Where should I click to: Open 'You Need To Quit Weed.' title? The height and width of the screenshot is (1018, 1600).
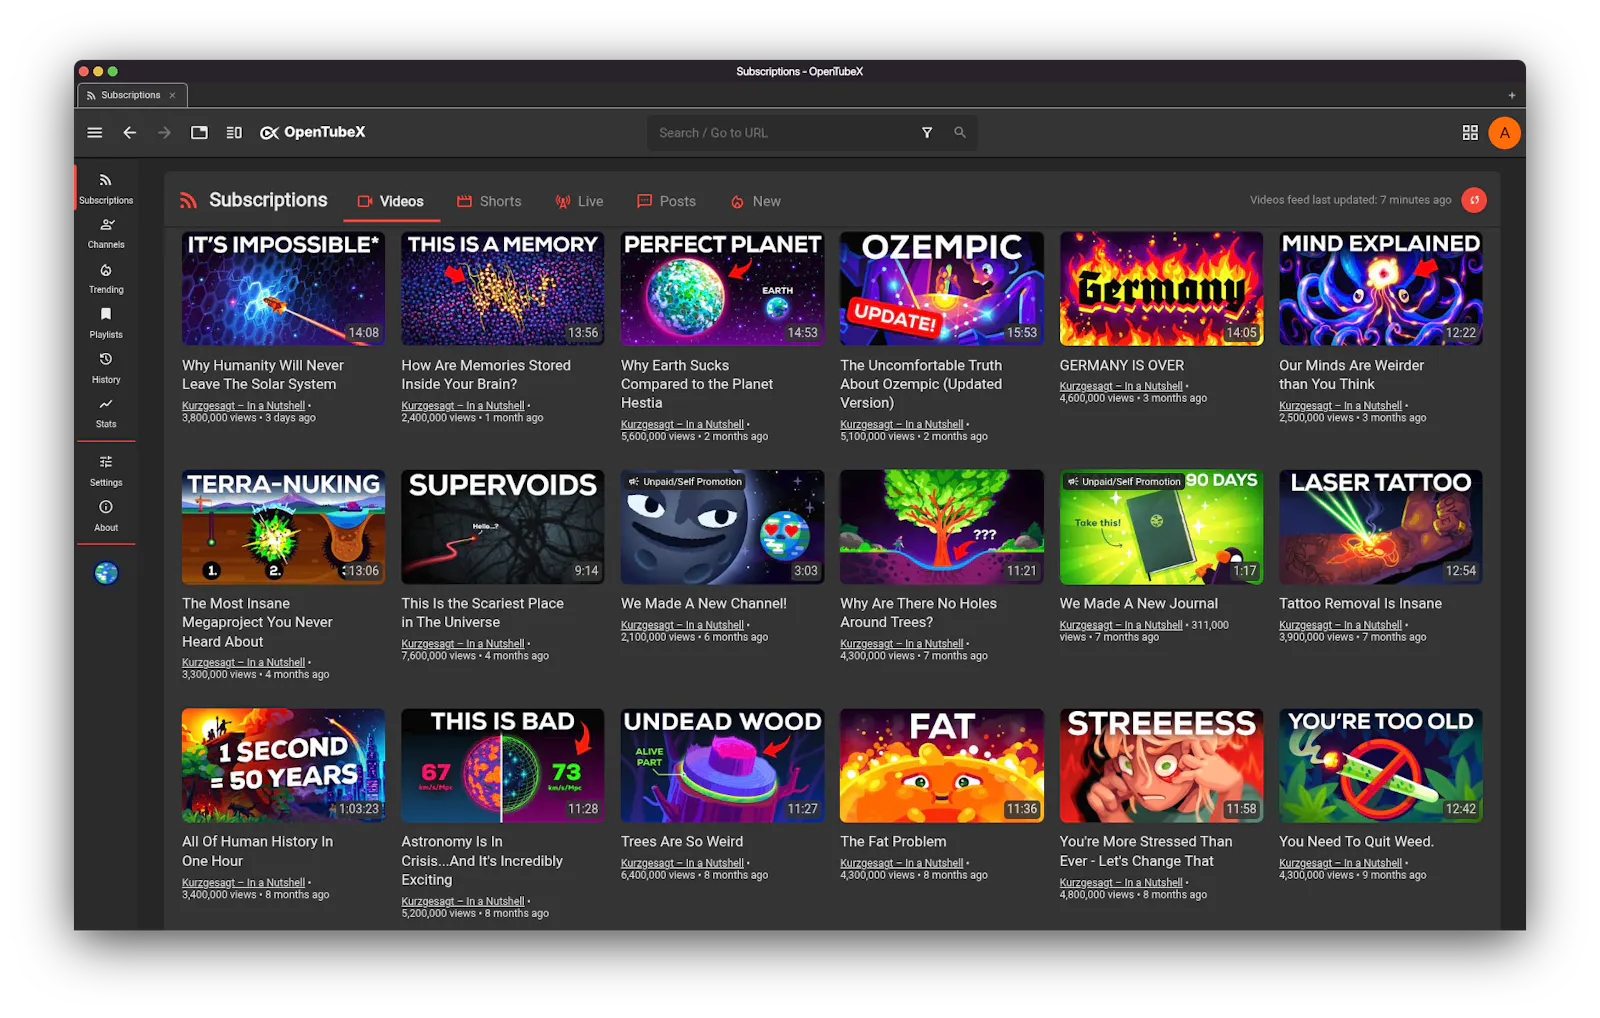coord(1356,842)
